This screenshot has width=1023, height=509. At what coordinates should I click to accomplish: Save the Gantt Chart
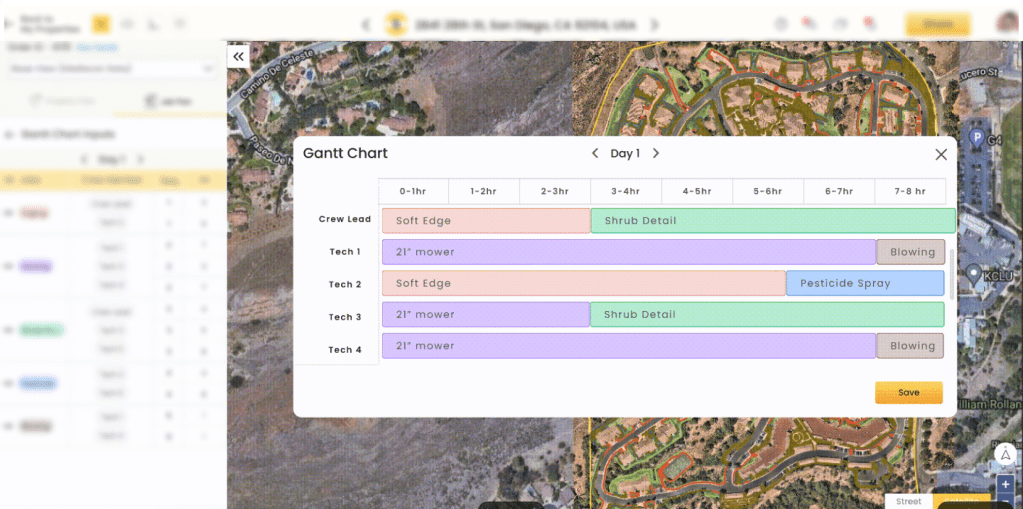[x=908, y=393]
